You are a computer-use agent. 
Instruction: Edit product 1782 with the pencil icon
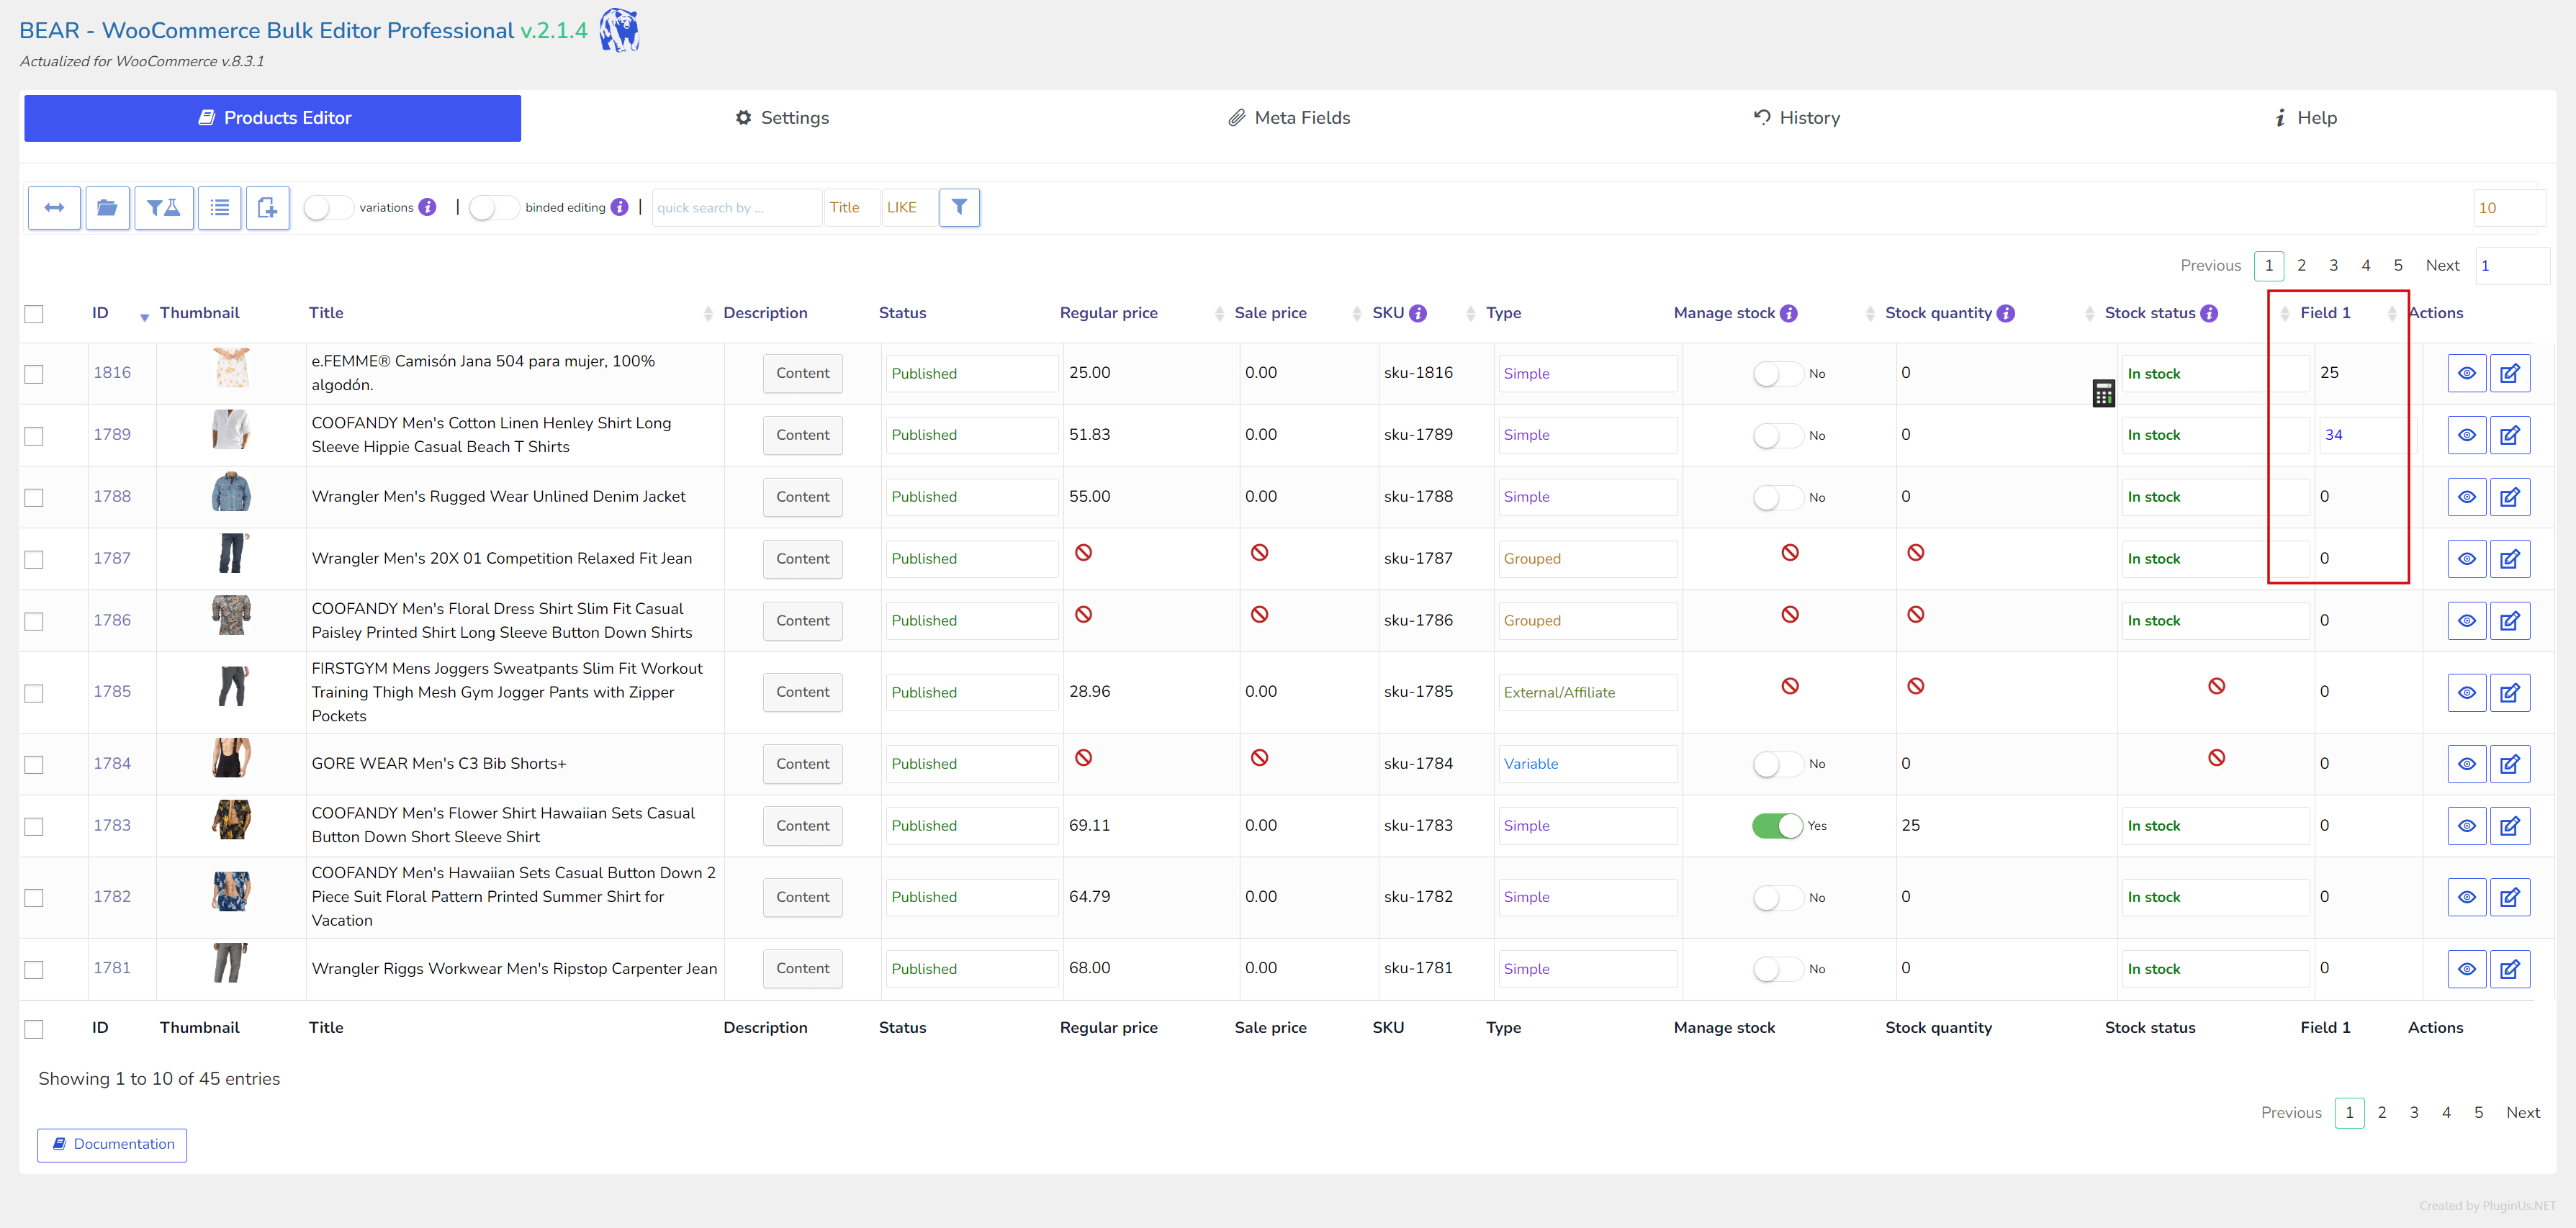click(2509, 897)
